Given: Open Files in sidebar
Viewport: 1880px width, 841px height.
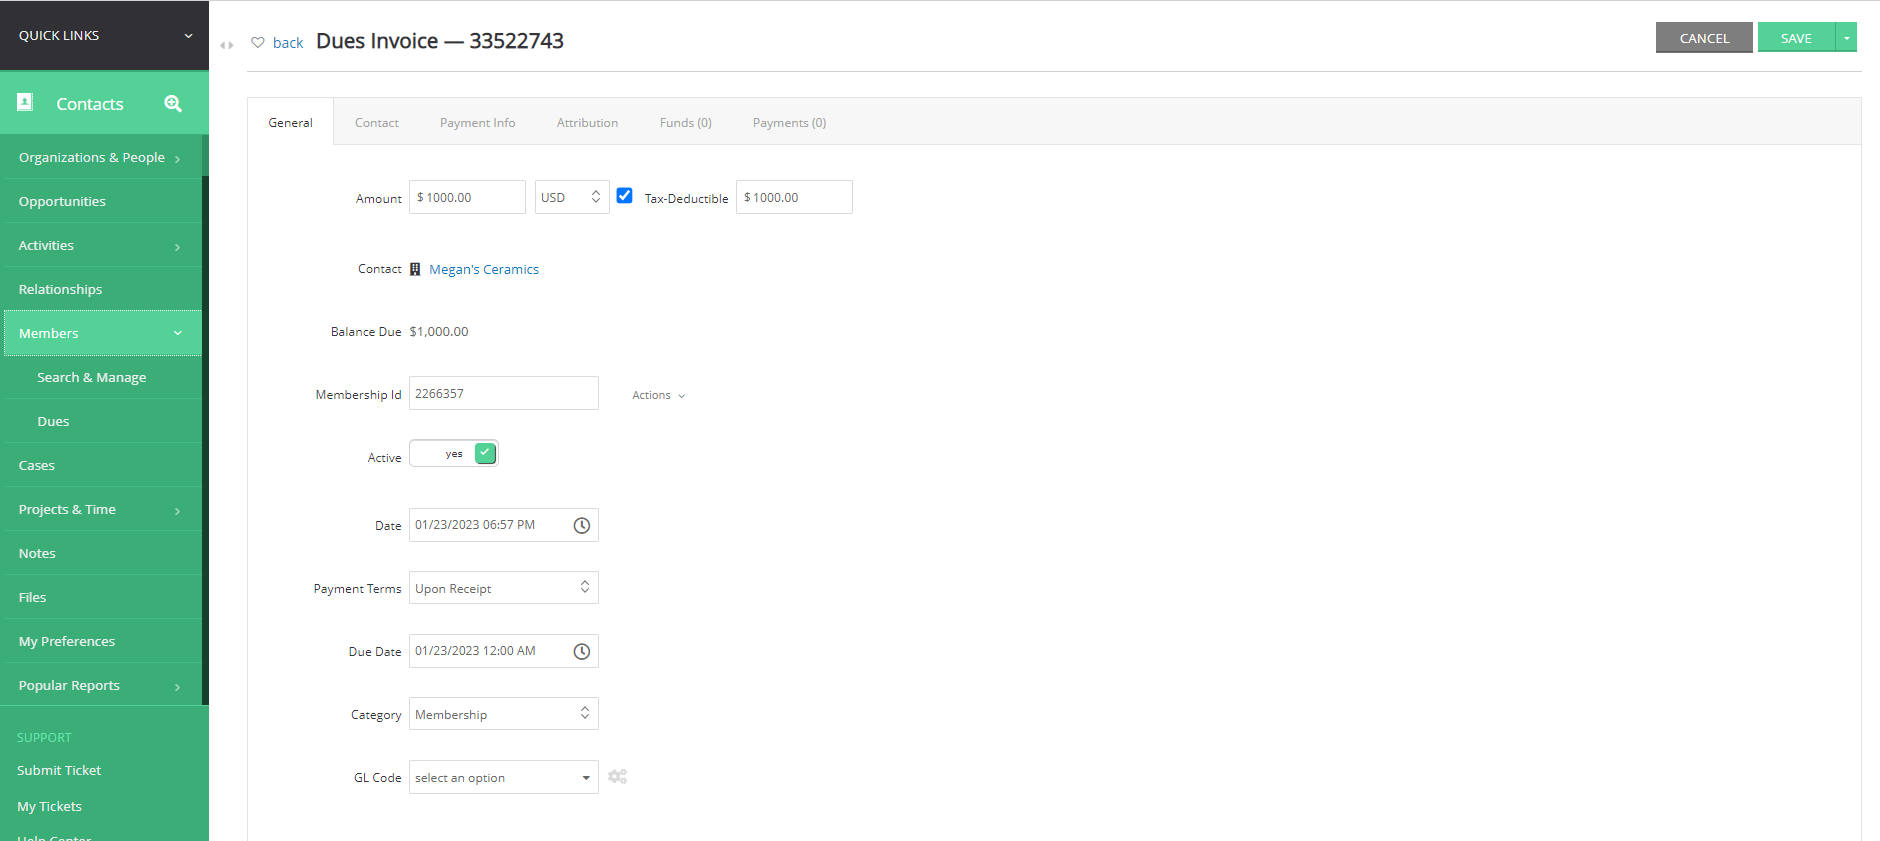Looking at the screenshot, I should click(x=102, y=597).
